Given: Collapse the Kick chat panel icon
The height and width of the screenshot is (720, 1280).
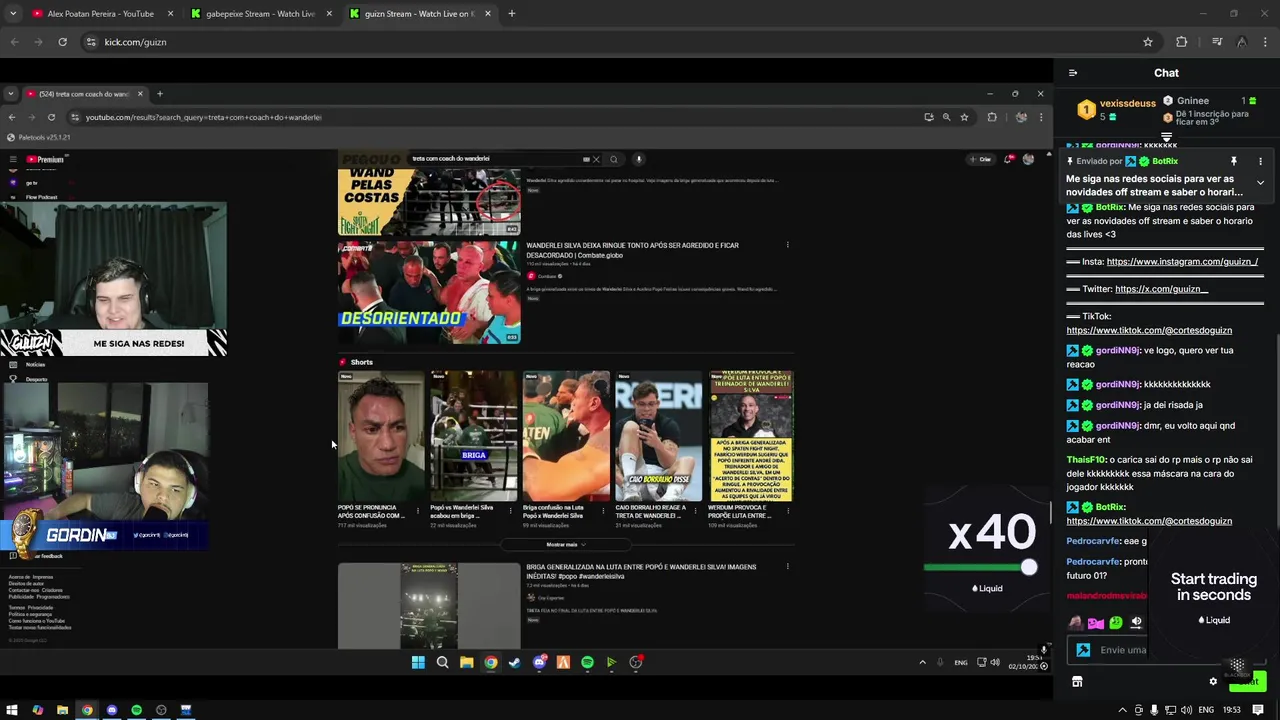Looking at the screenshot, I should pos(1073,73).
